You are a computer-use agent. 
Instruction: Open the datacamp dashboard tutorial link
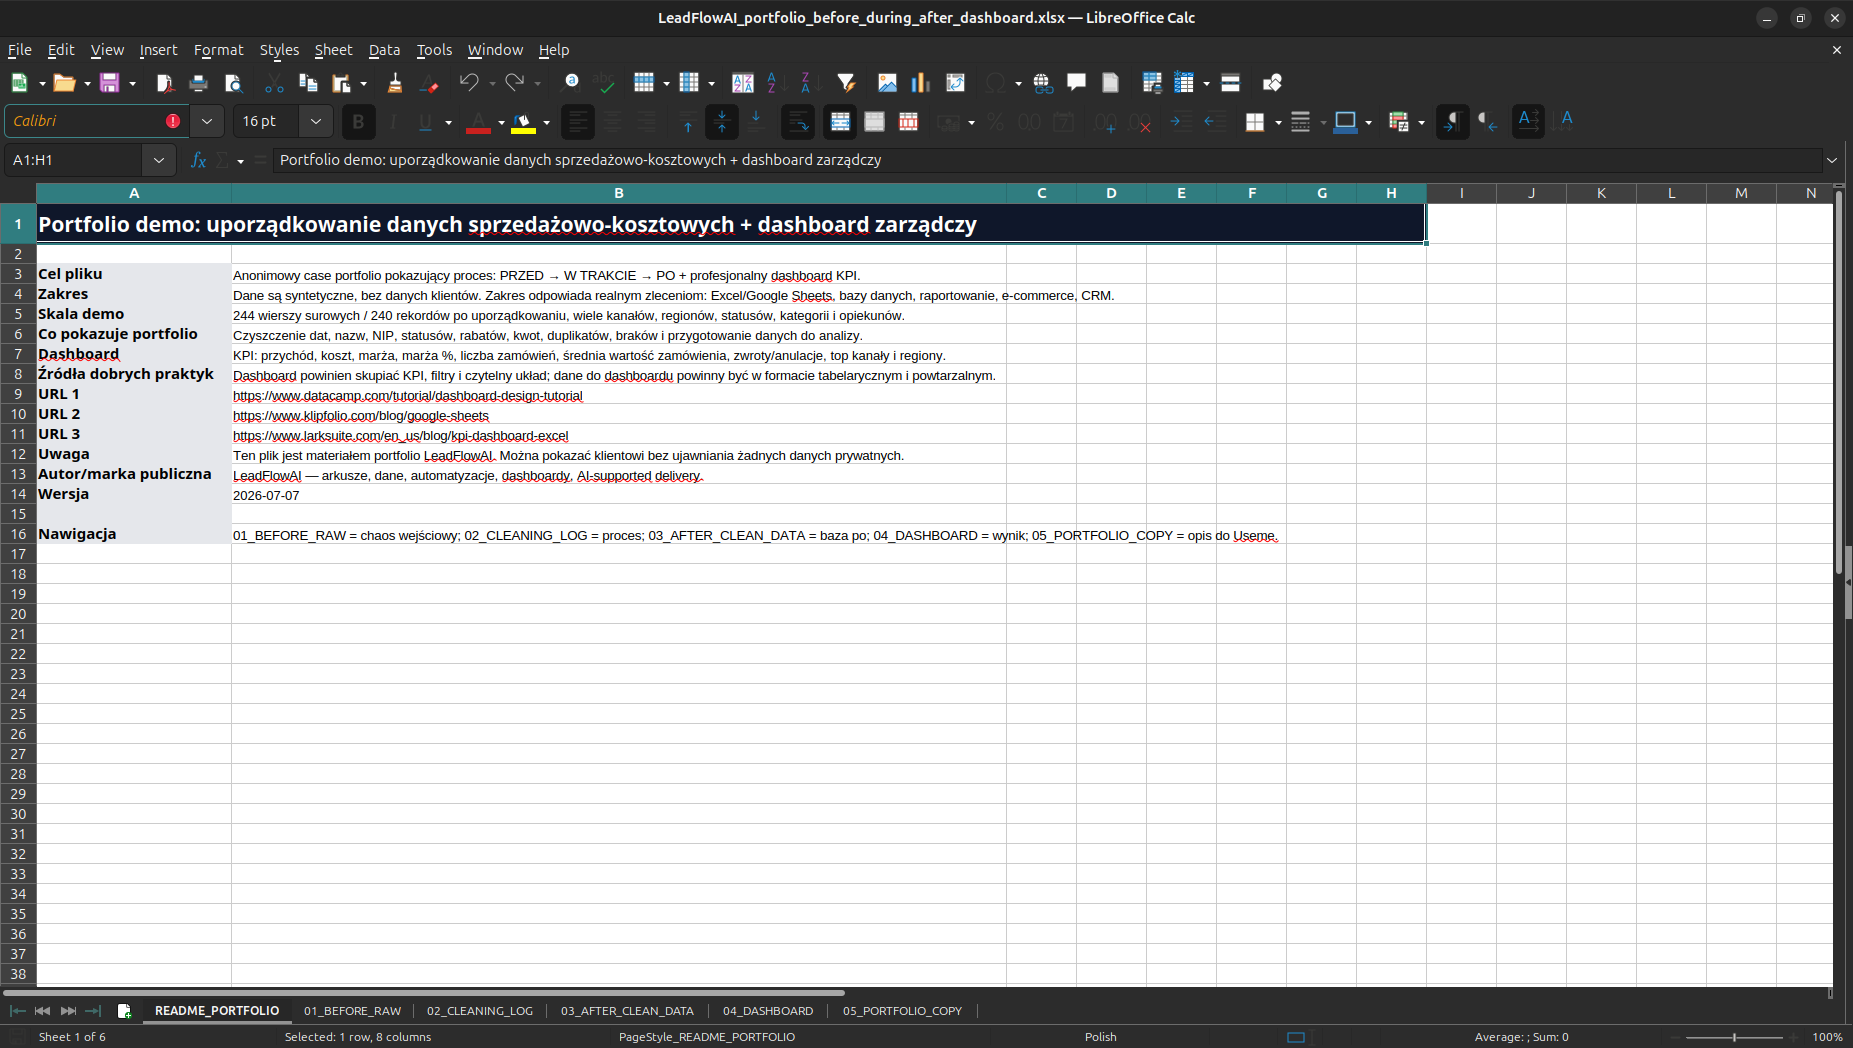click(x=408, y=396)
